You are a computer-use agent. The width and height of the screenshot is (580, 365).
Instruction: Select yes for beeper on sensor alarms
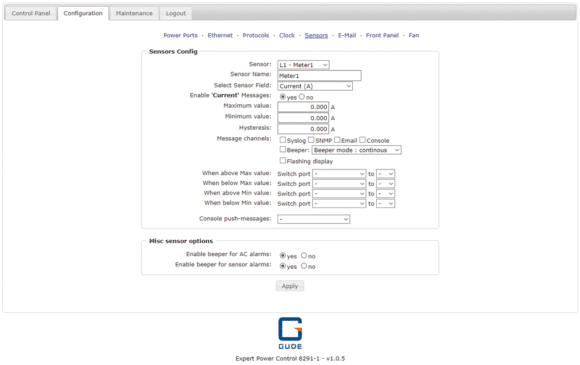(283, 266)
